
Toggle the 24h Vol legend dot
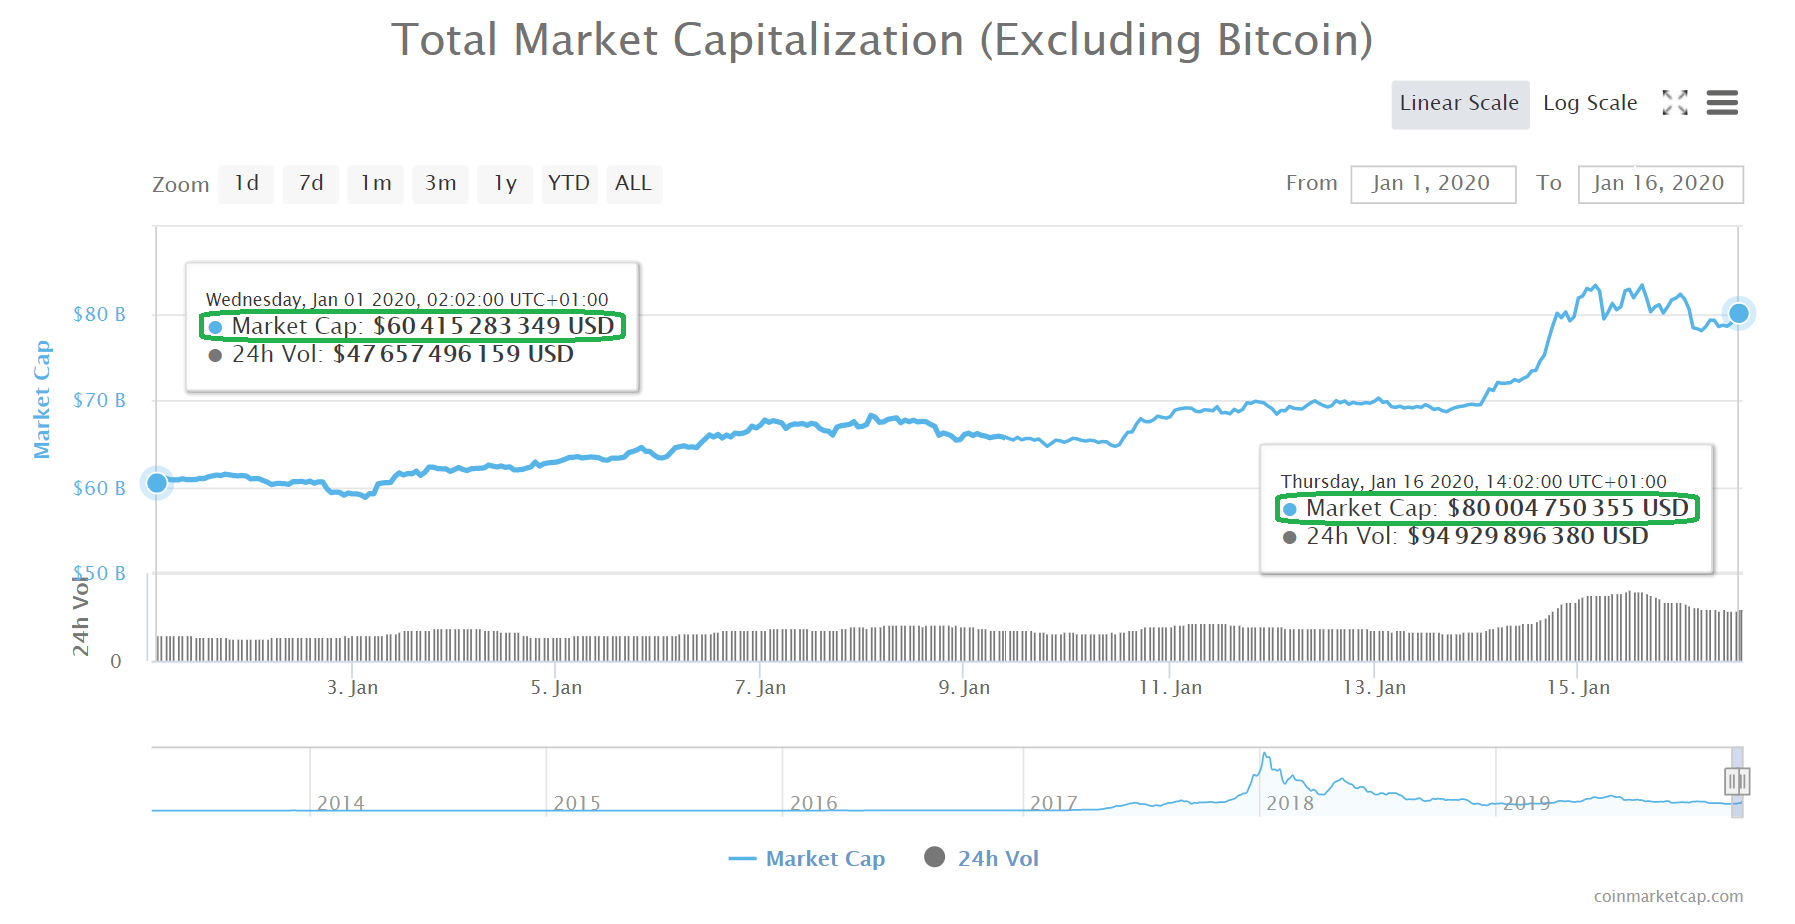click(x=935, y=857)
